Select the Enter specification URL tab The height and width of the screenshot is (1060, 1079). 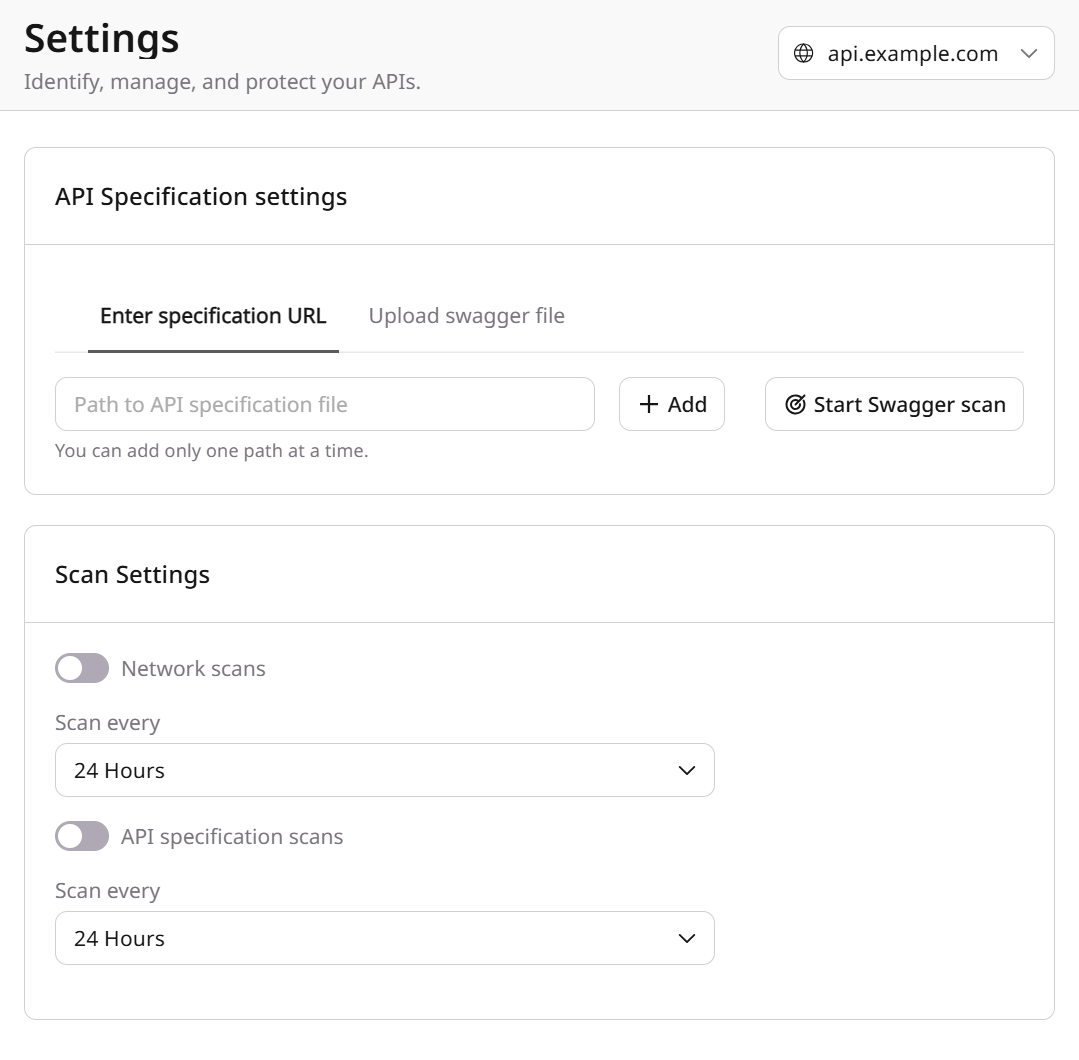tap(213, 315)
